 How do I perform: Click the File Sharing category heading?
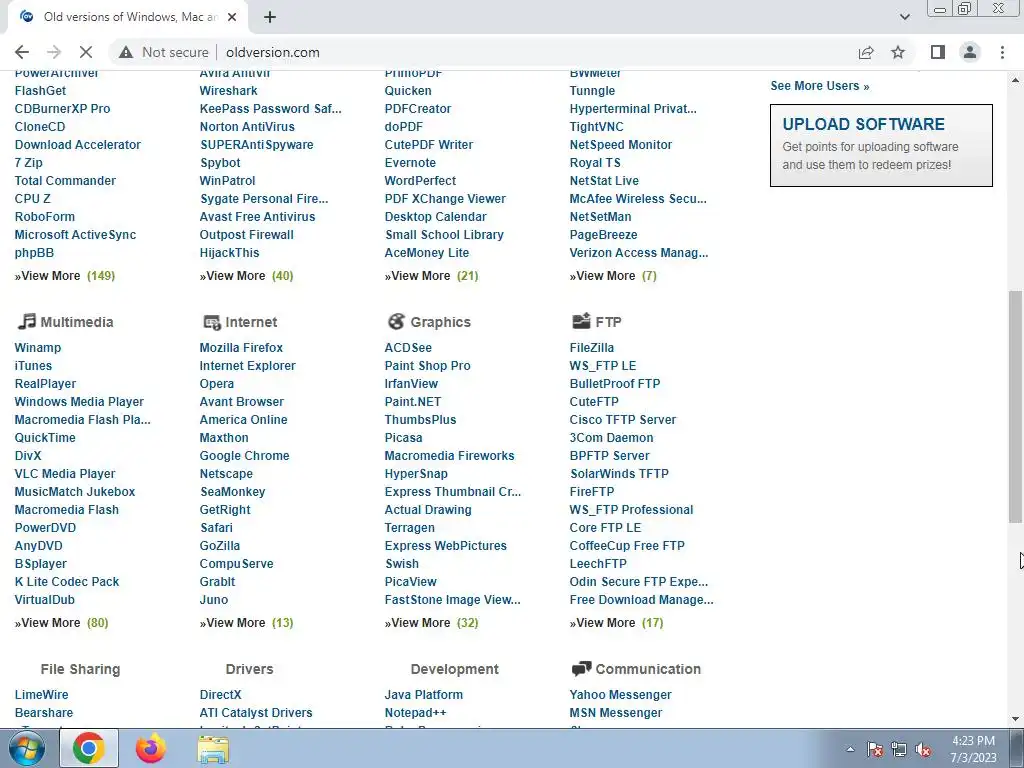(80, 669)
